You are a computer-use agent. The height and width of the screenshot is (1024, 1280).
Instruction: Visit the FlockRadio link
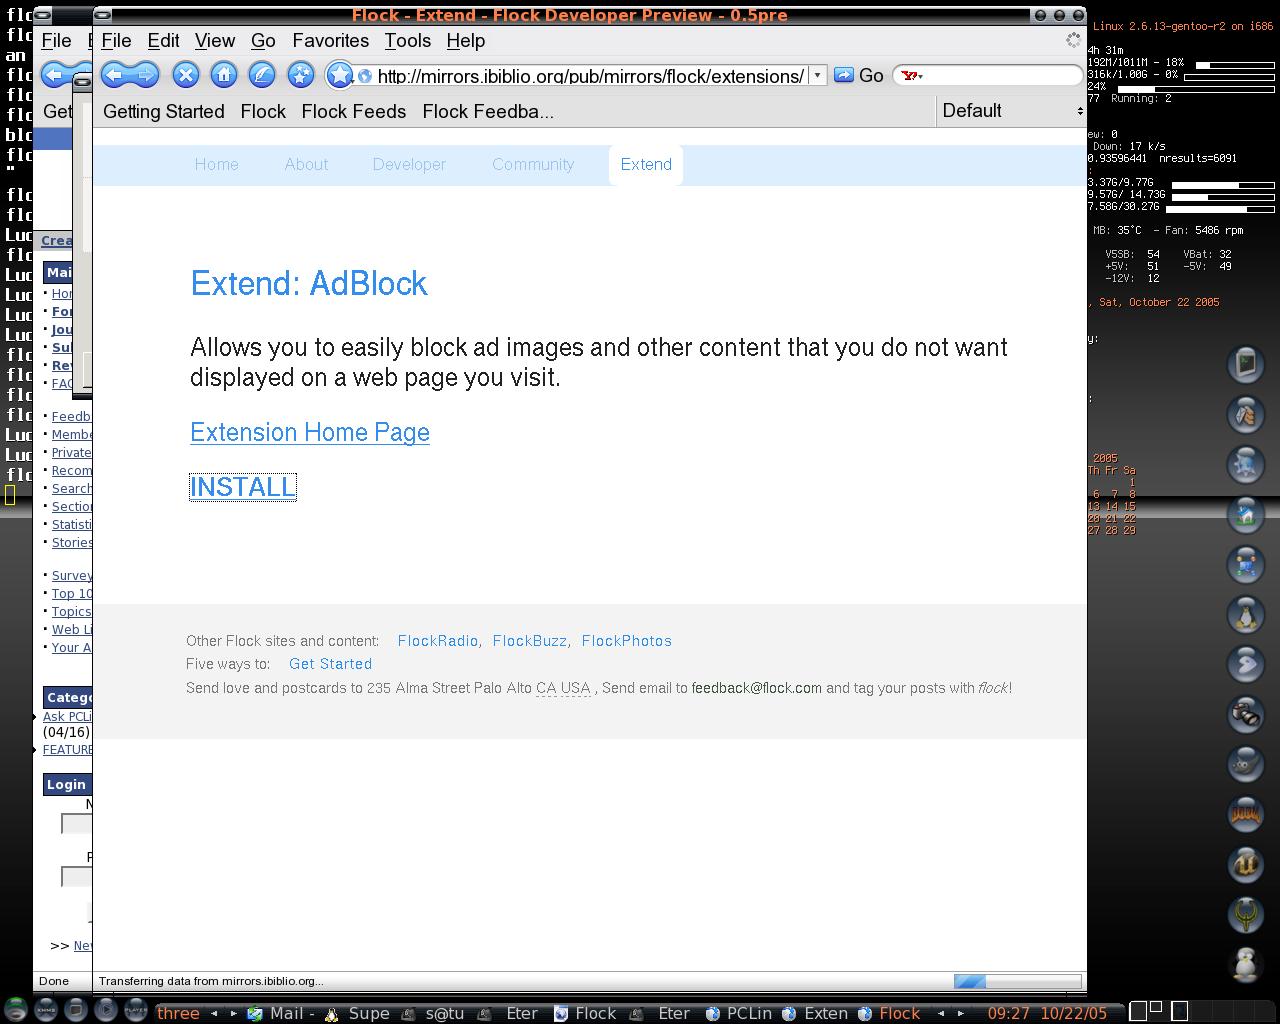tap(438, 641)
